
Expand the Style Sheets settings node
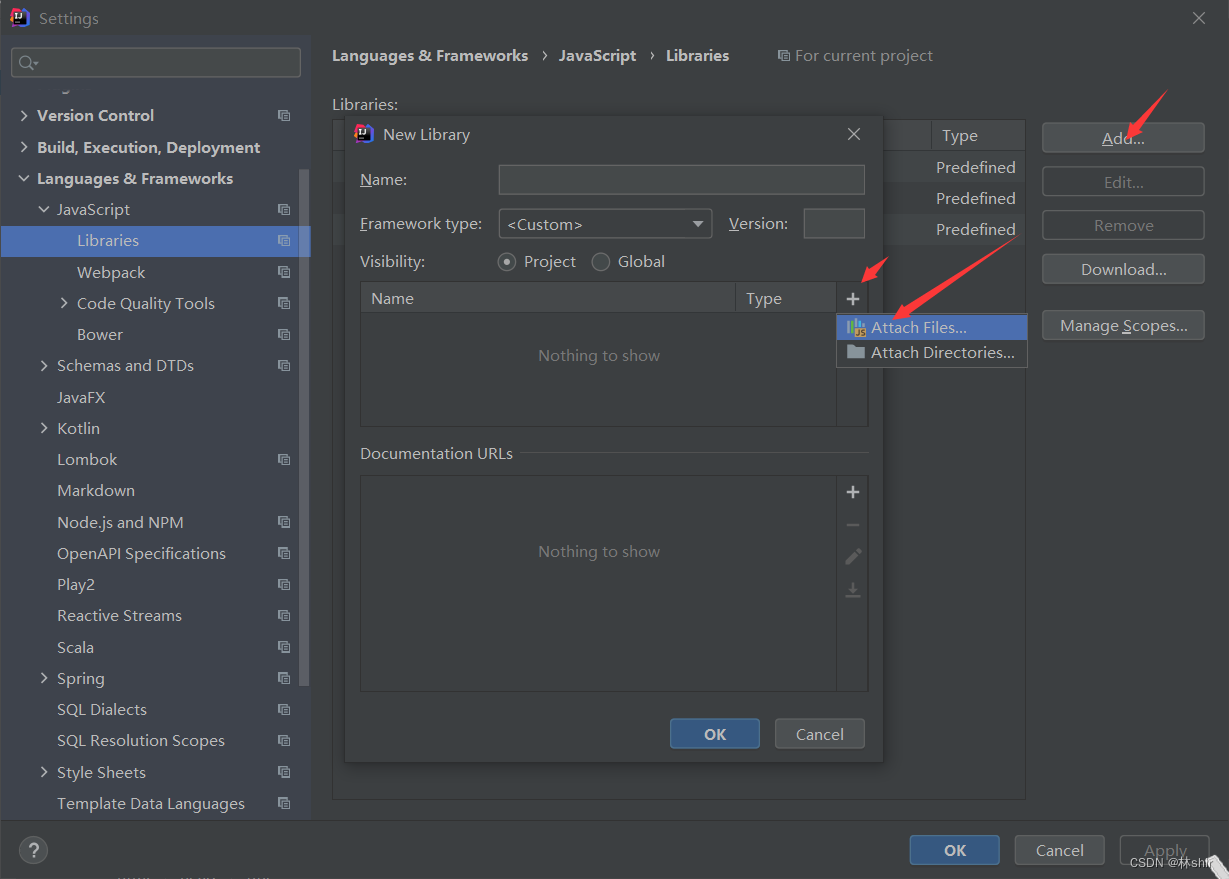coord(44,772)
